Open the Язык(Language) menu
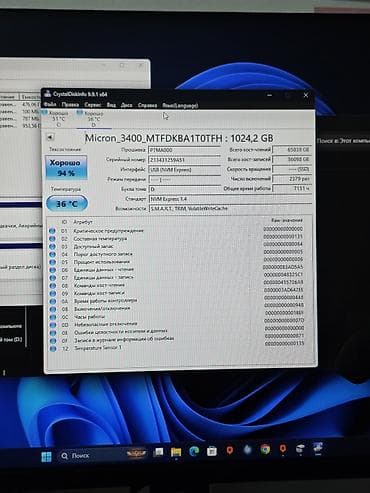 (x=180, y=105)
